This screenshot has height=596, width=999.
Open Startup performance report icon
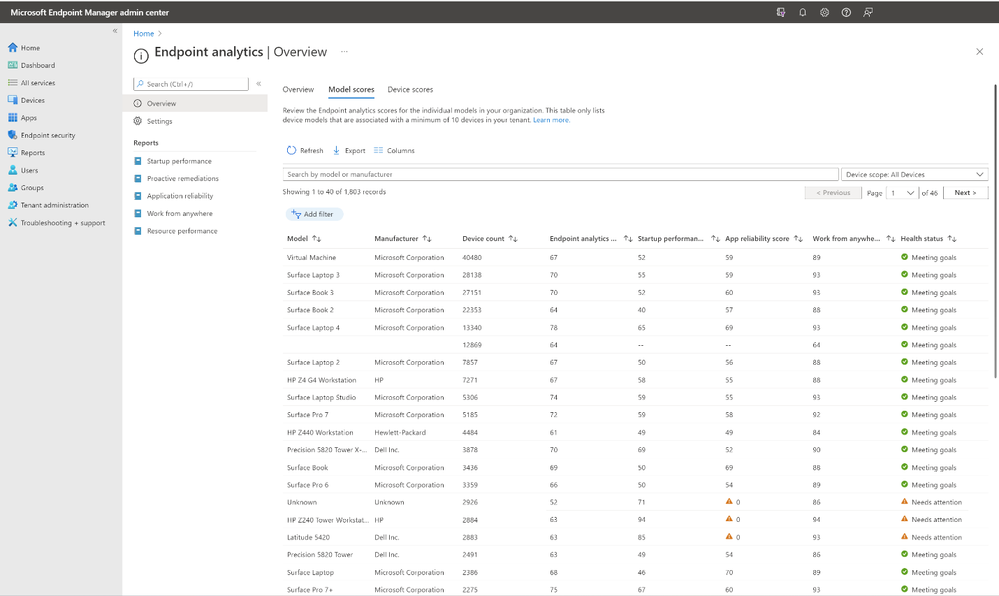click(x=138, y=161)
